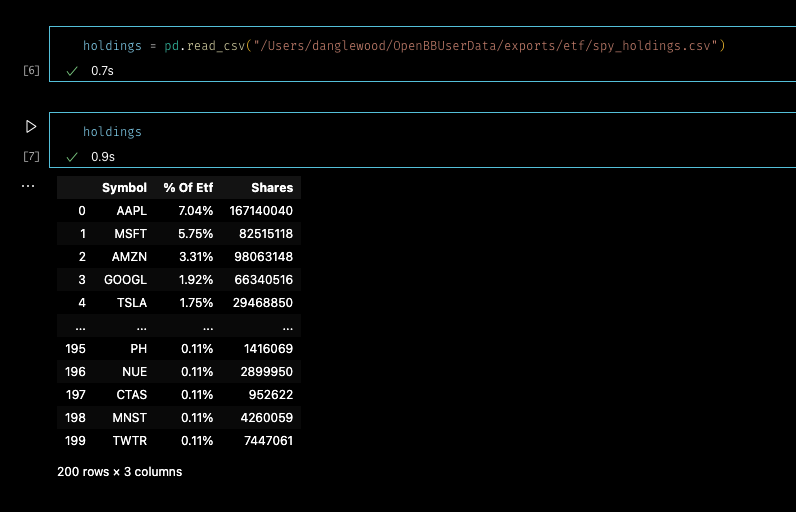The width and height of the screenshot is (796, 512).
Task: Click the 7.04% value for AAPL
Action: click(x=196, y=211)
